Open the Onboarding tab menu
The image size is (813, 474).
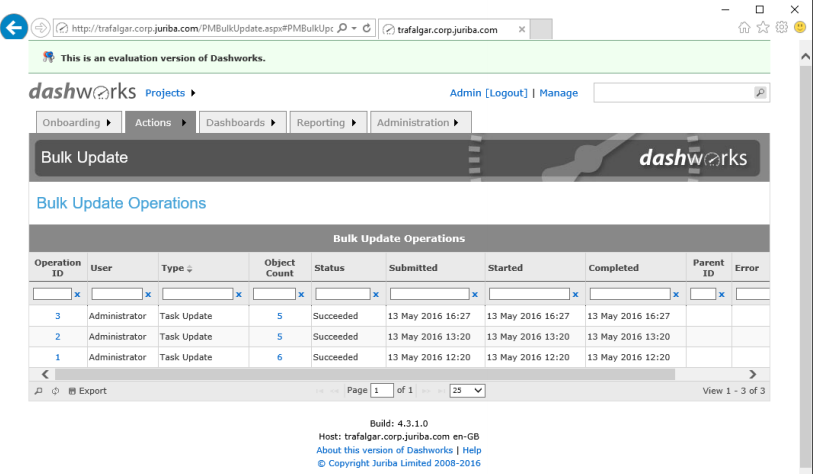click(x=79, y=122)
